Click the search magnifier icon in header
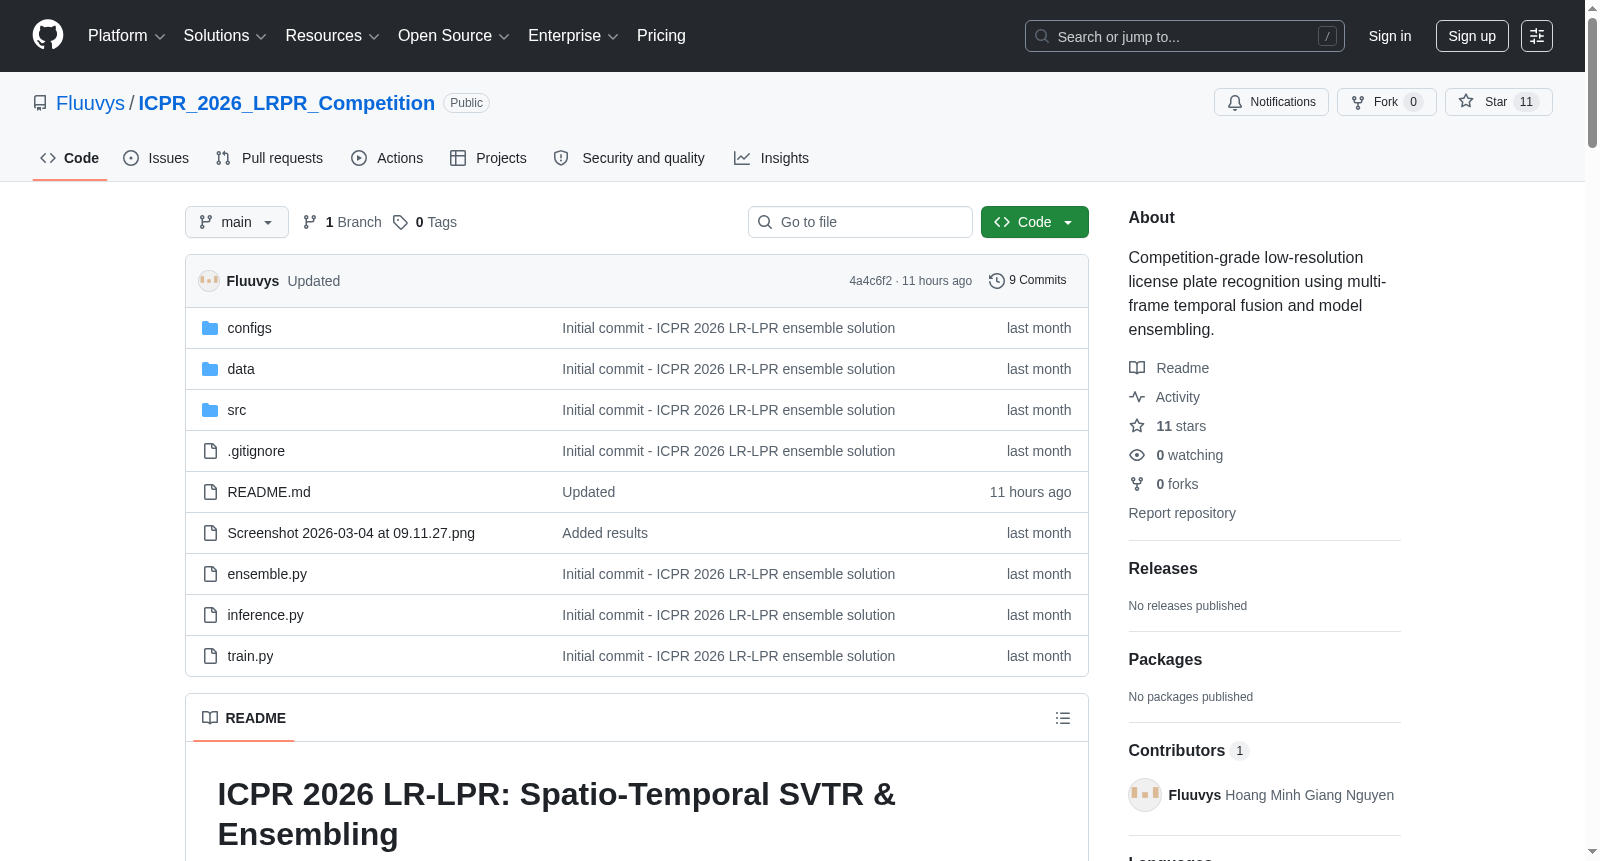Viewport: 1600px width, 861px height. tap(1042, 36)
